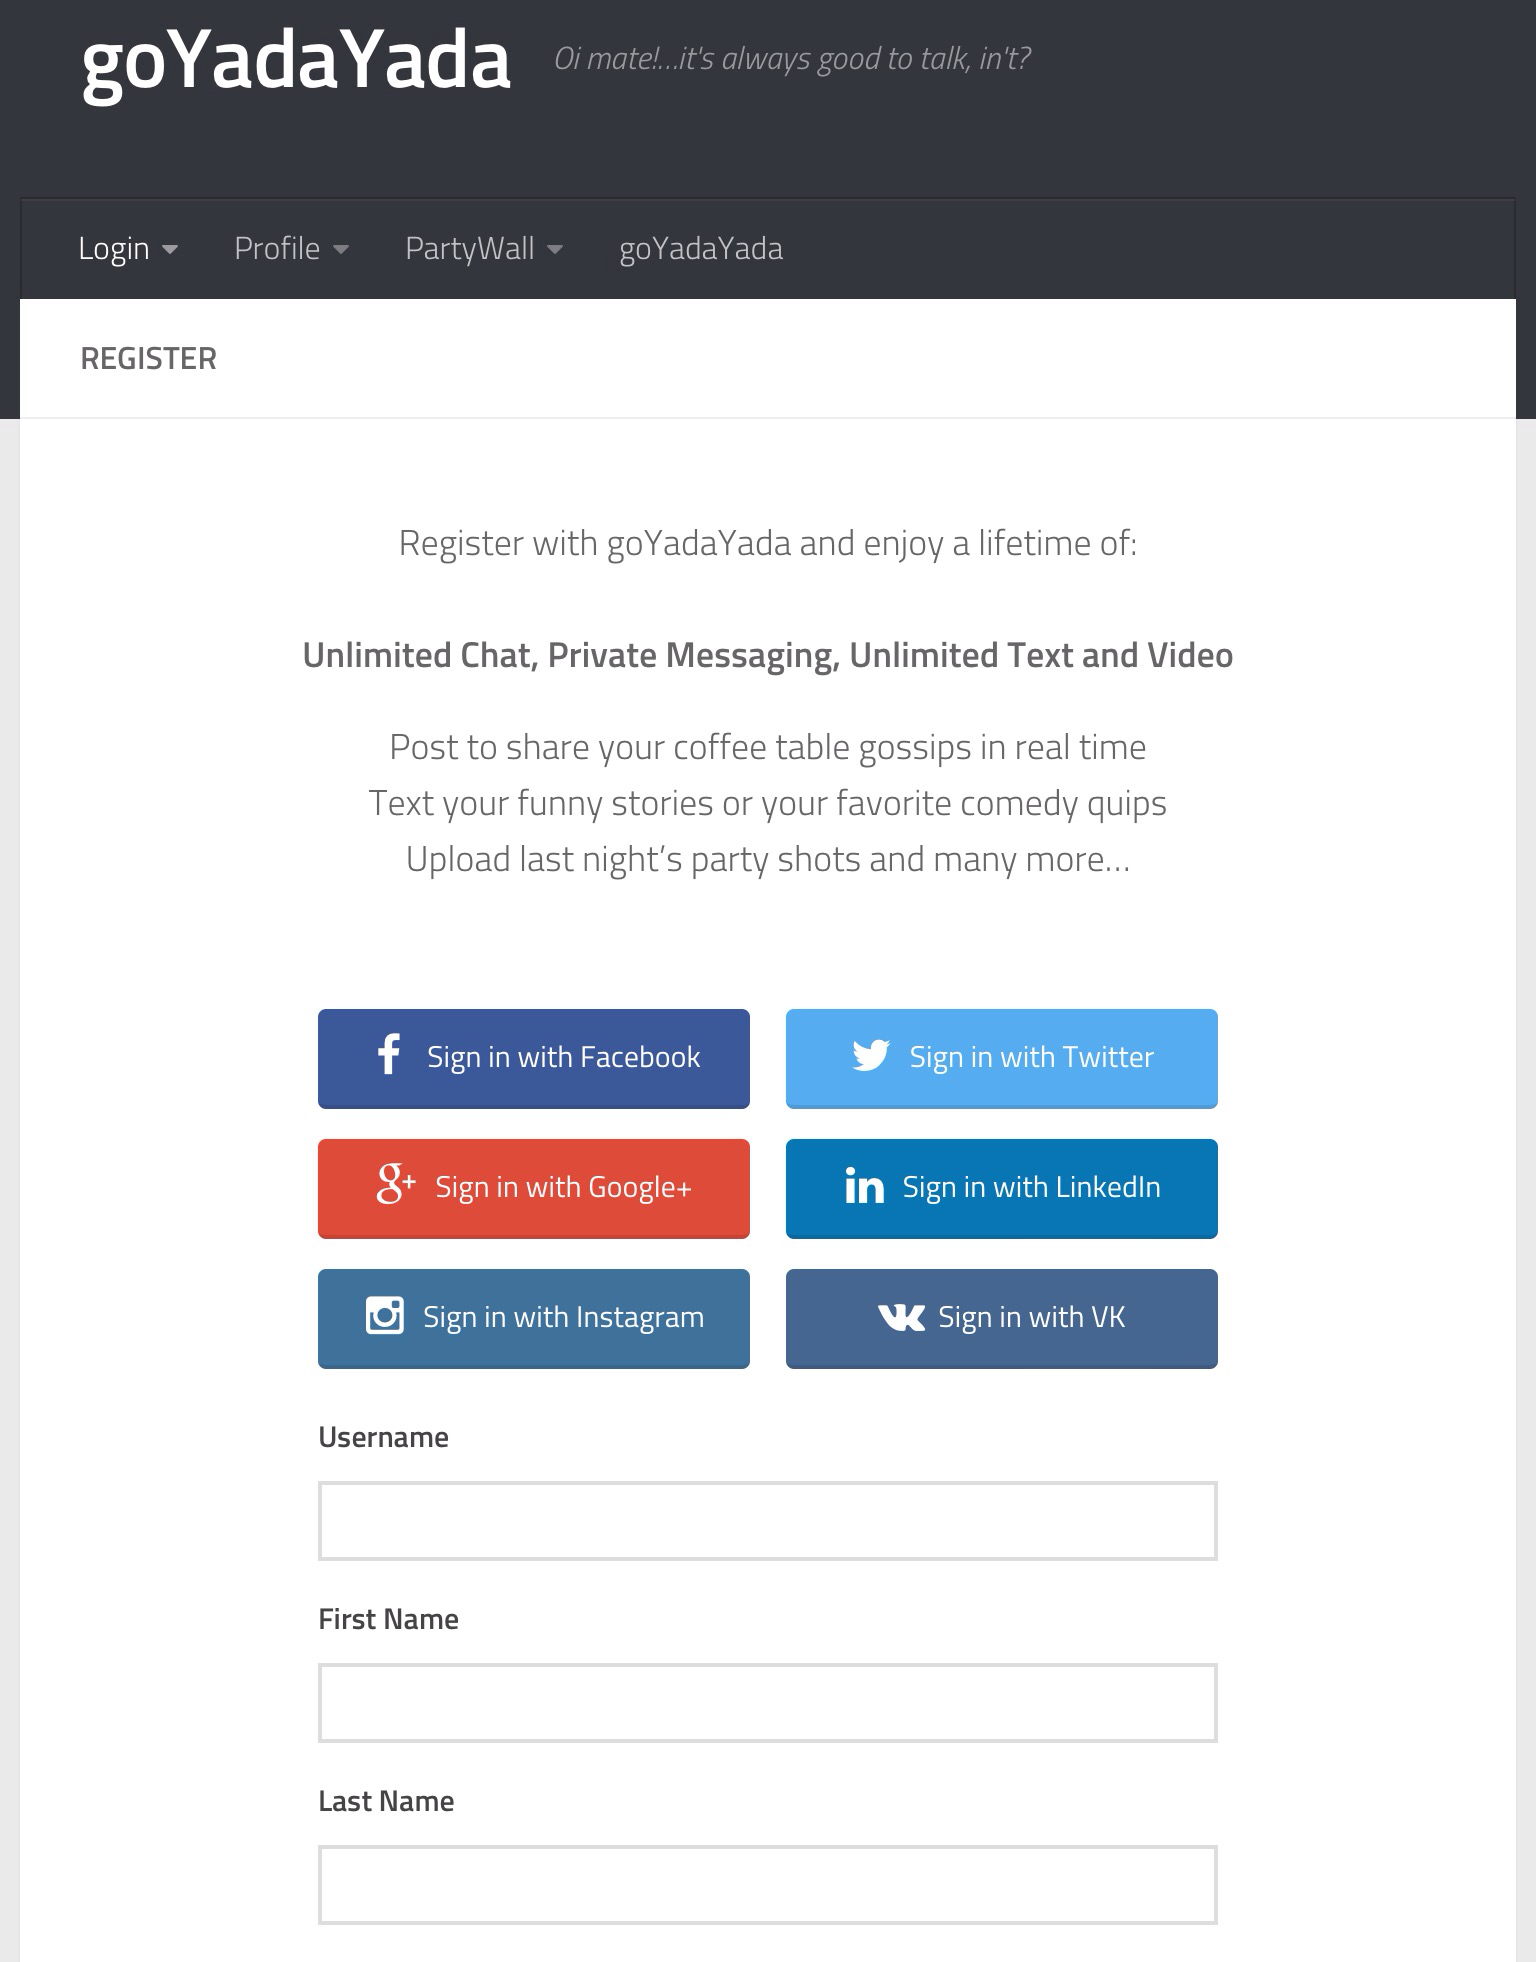Open the Login menu item
Image resolution: width=1536 pixels, height=1962 pixels.
pos(114,249)
